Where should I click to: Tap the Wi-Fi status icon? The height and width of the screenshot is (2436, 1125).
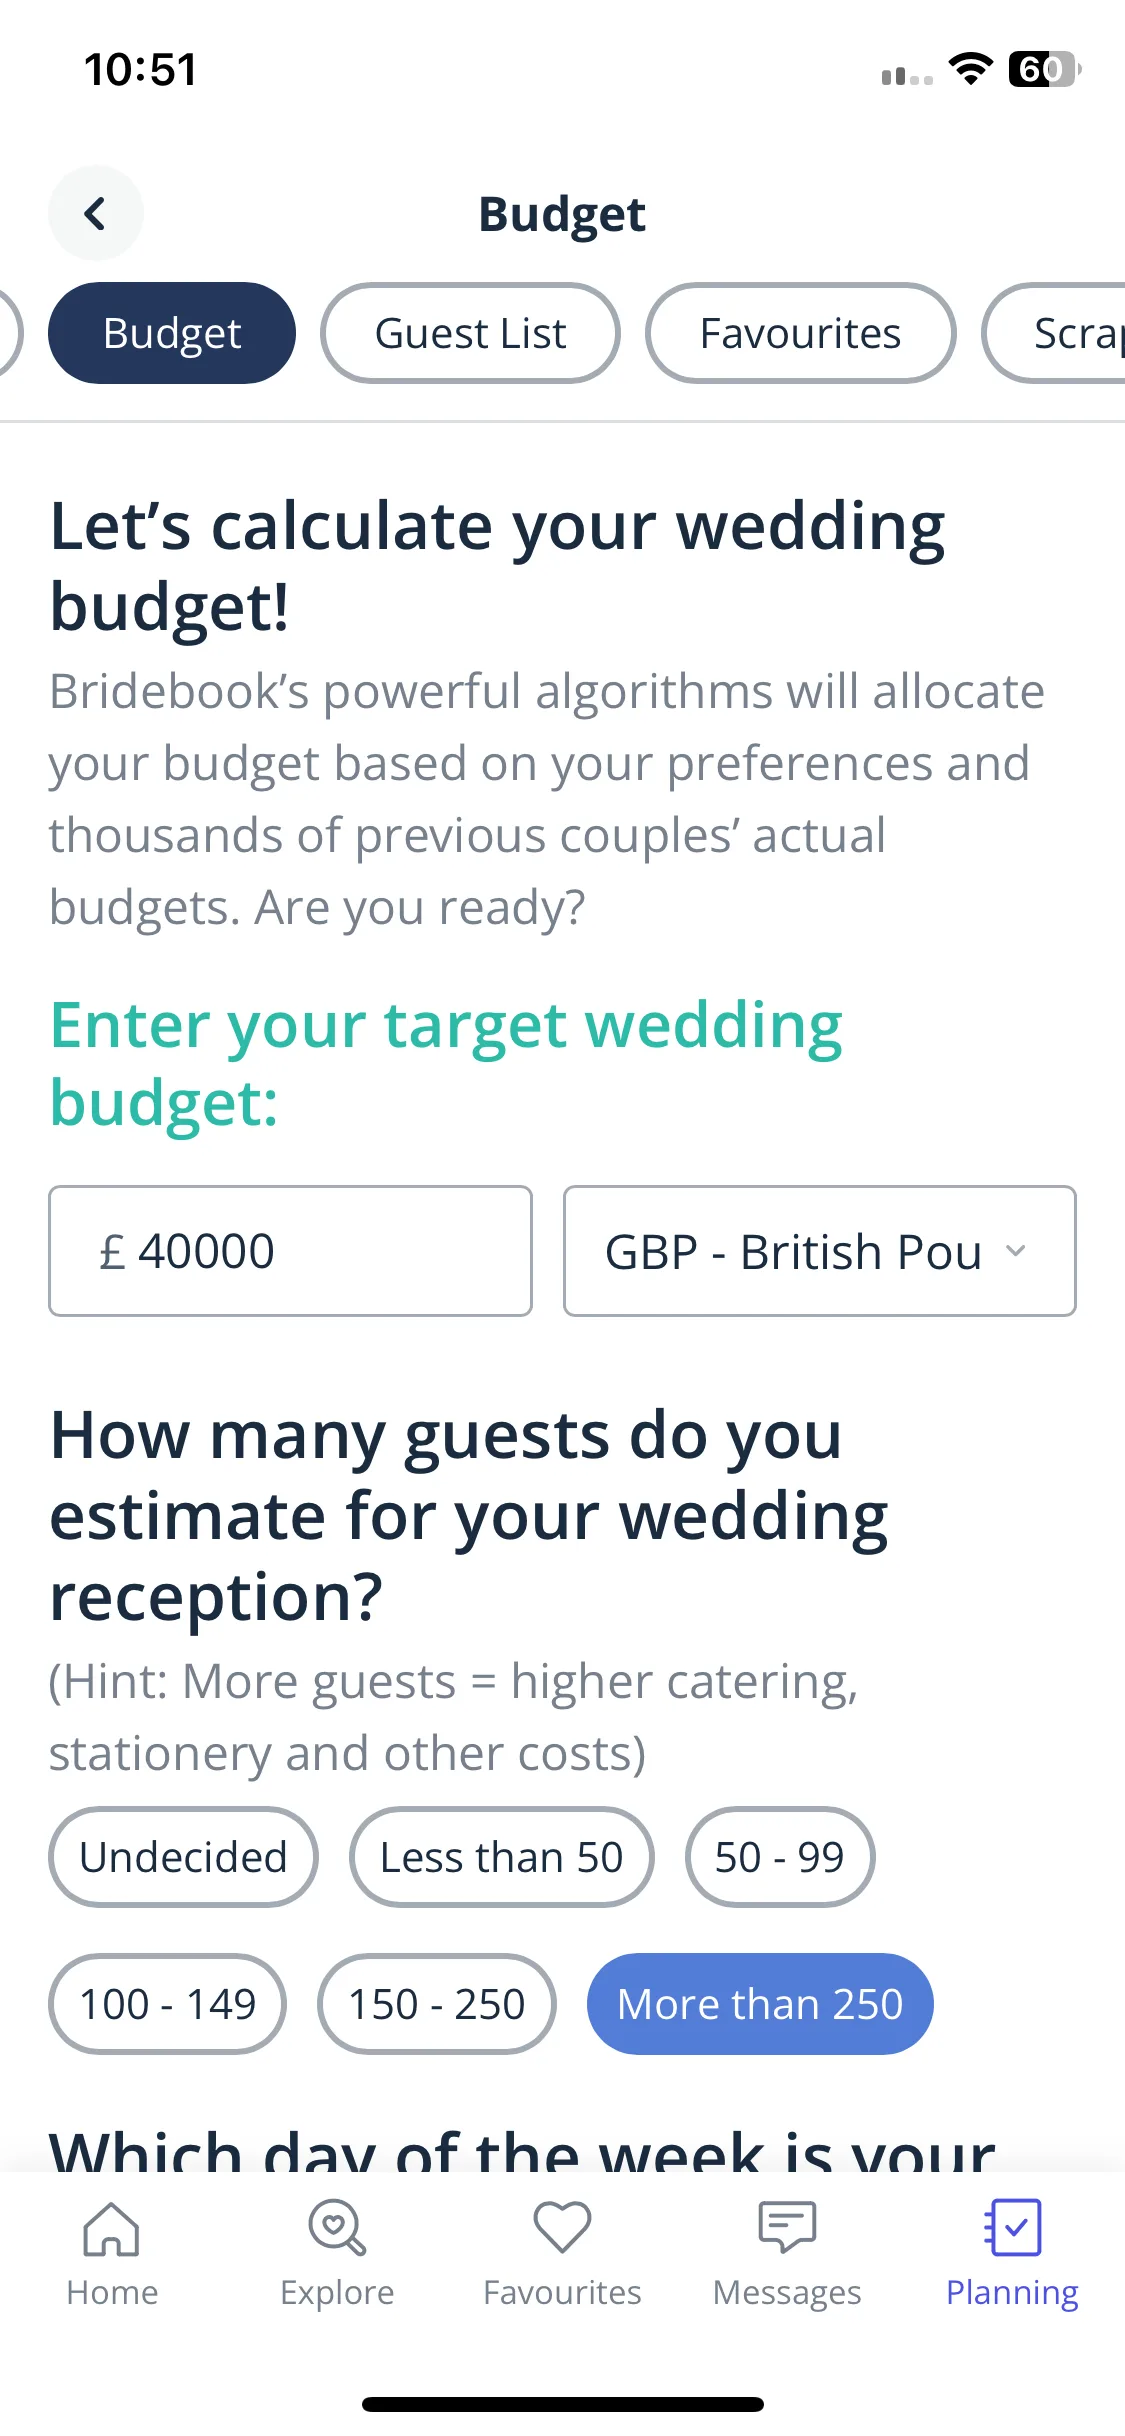pyautogui.click(x=970, y=69)
